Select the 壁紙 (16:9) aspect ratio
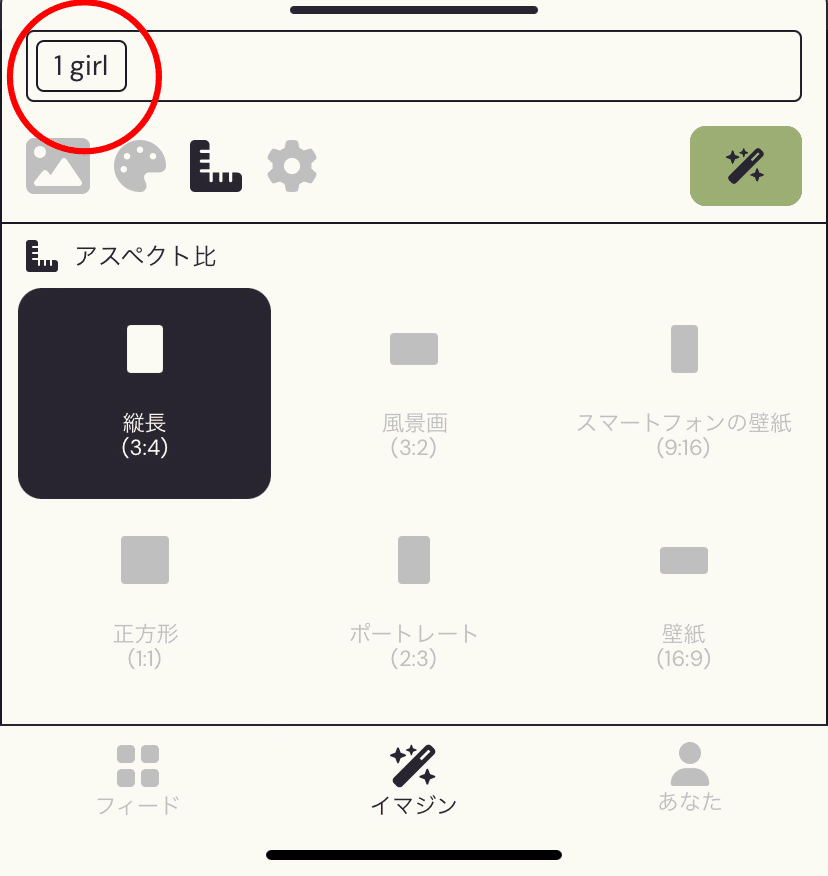 [x=684, y=604]
